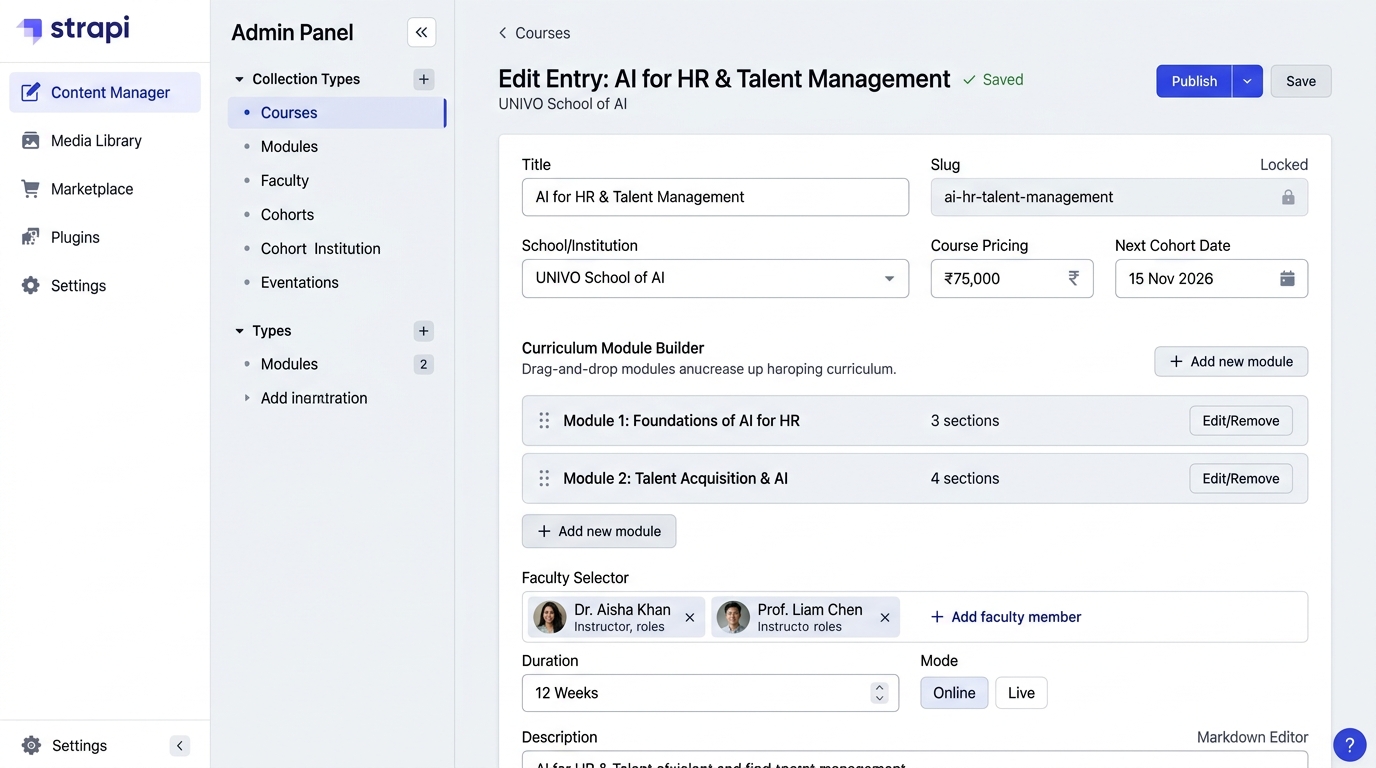Click the Title input field
1376x768 pixels.
coord(715,197)
